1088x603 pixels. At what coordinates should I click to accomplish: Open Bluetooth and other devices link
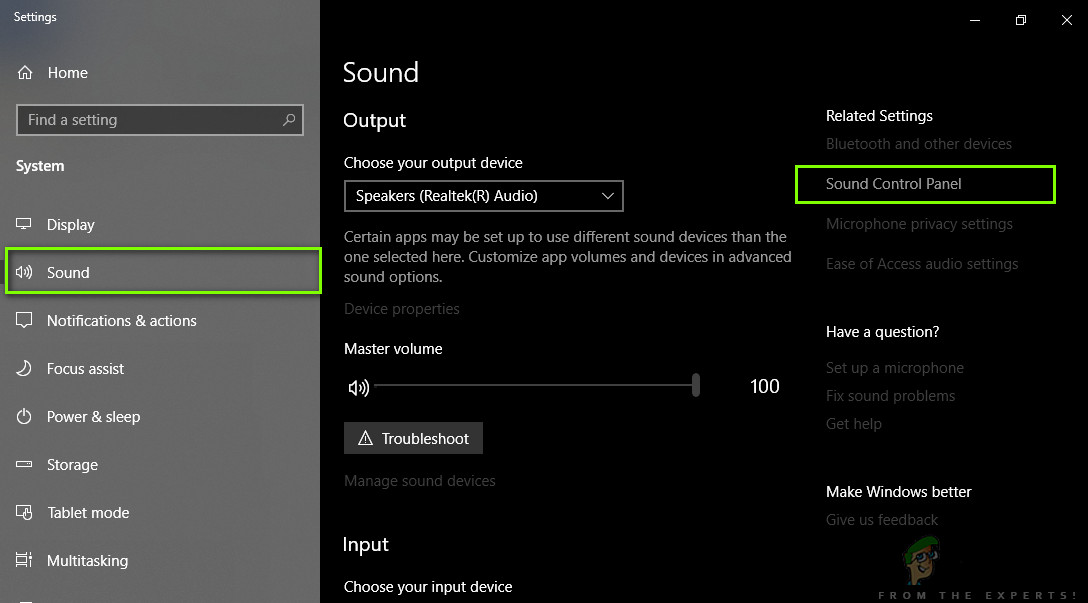click(x=918, y=144)
